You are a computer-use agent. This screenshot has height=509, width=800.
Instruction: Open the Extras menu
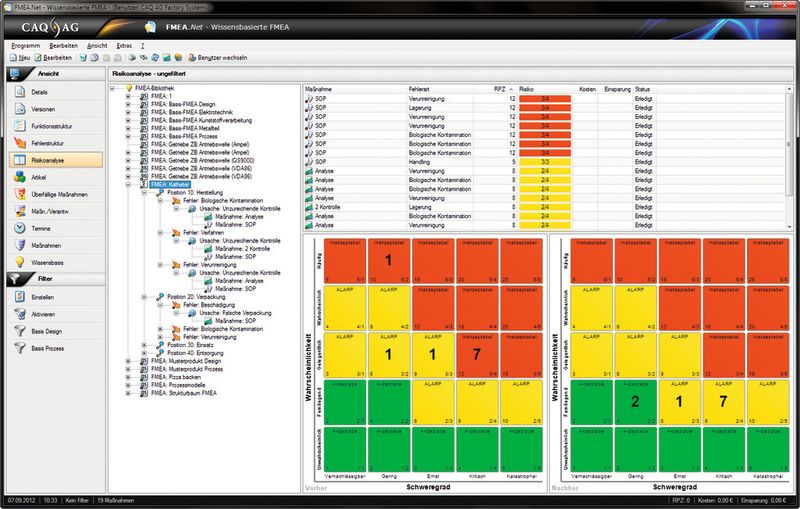tap(124, 46)
